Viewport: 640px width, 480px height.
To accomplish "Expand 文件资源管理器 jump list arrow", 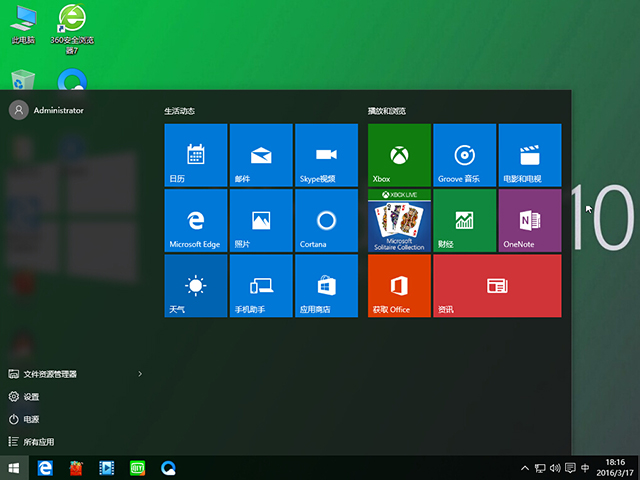I will (140, 374).
